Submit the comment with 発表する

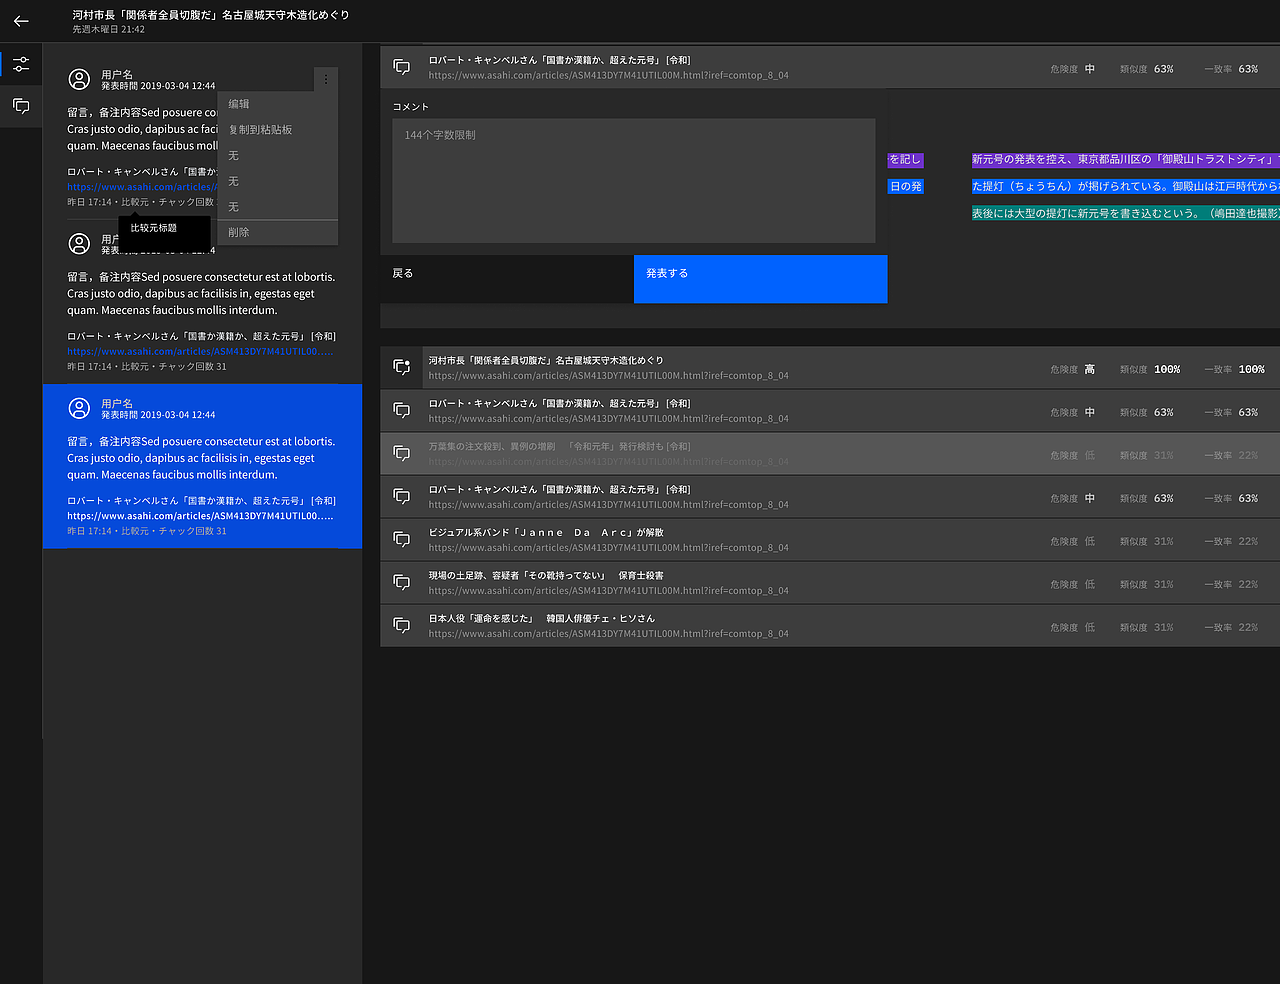point(760,279)
